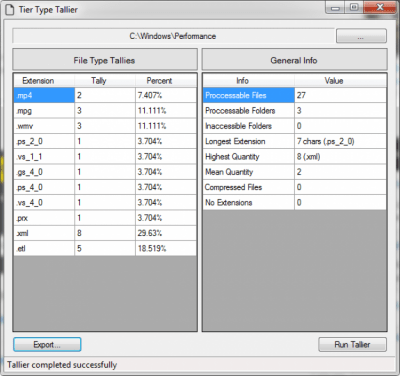
Task: Click the Export... button
Action: point(47,345)
